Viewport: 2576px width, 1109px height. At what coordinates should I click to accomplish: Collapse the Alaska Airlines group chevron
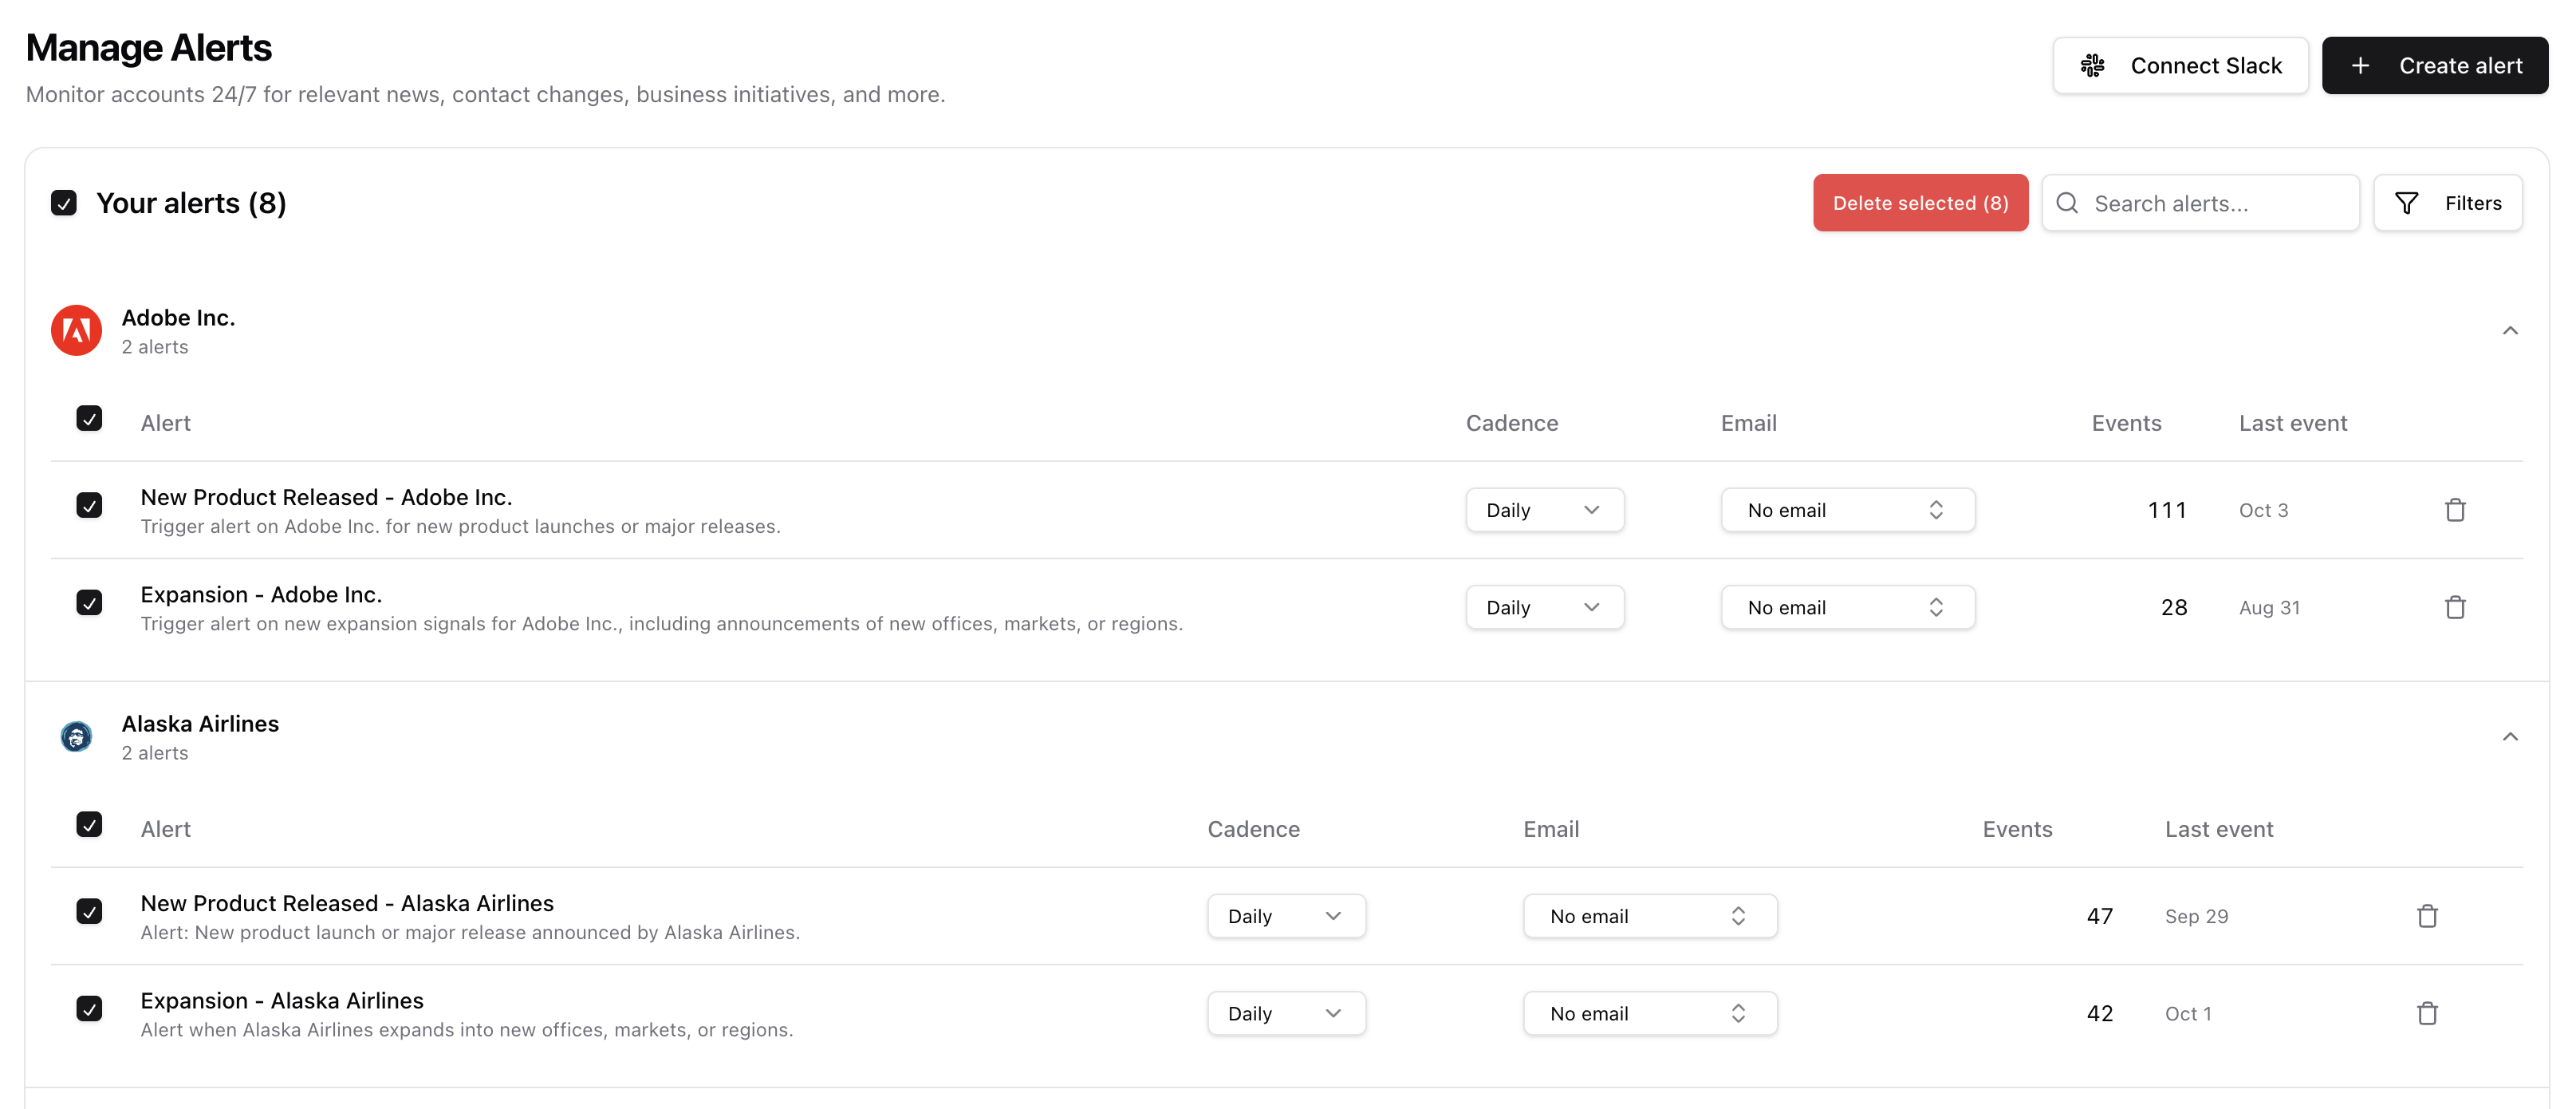pos(2510,737)
